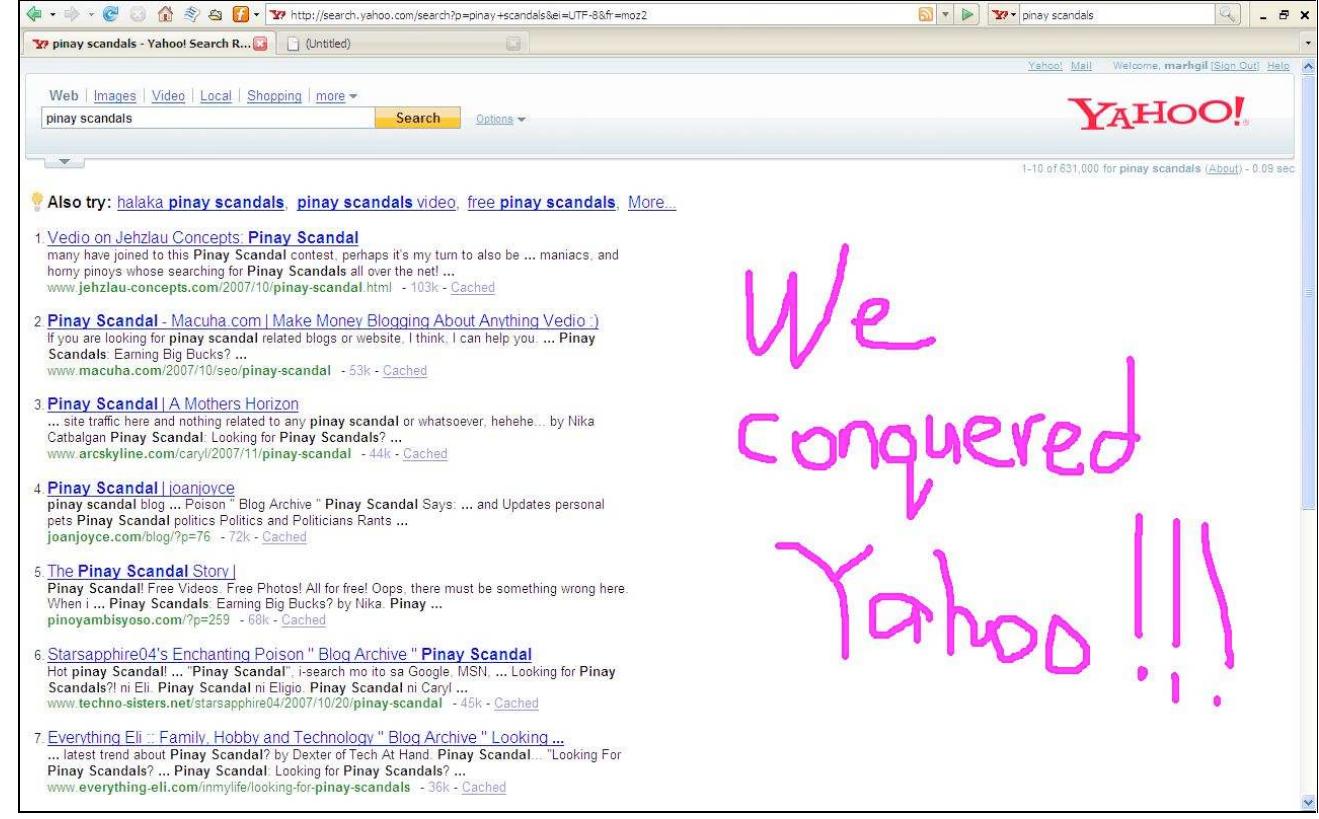Click the orange RSS feed icon in address bar
Viewport: 1319px width, 819px height.
pyautogui.click(x=927, y=17)
